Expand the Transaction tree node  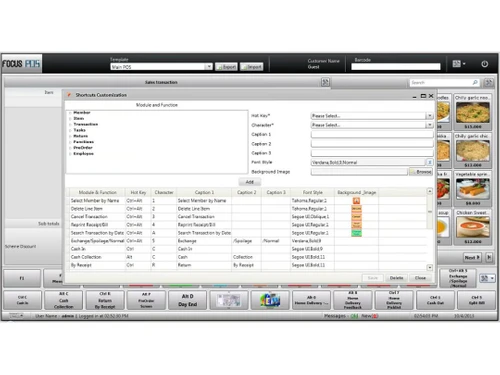coord(70,124)
